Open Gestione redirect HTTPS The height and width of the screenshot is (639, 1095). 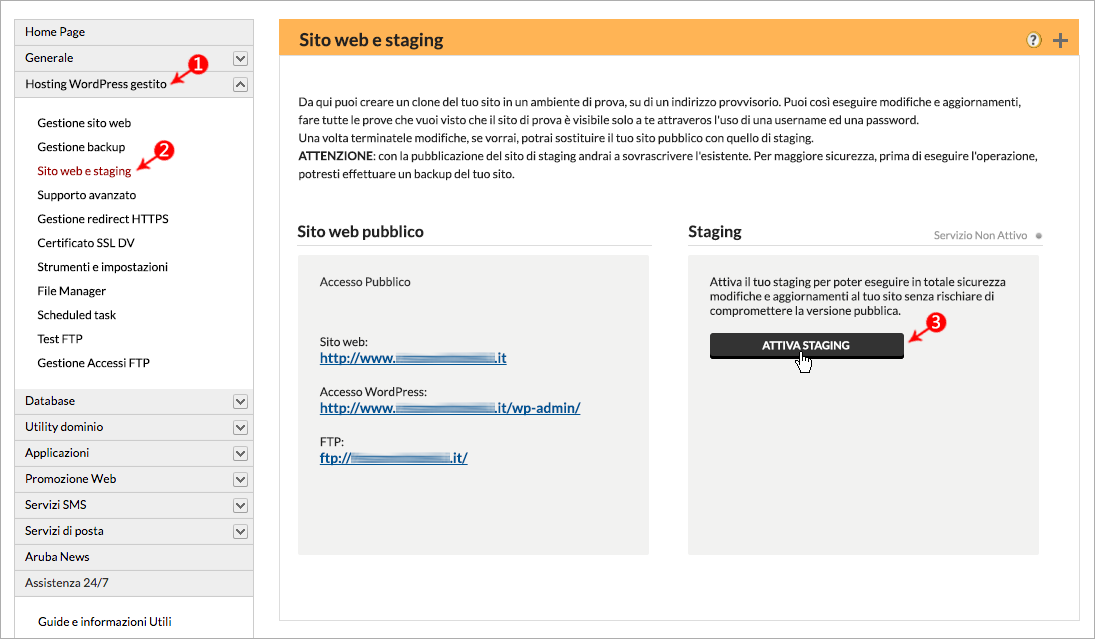[x=103, y=219]
